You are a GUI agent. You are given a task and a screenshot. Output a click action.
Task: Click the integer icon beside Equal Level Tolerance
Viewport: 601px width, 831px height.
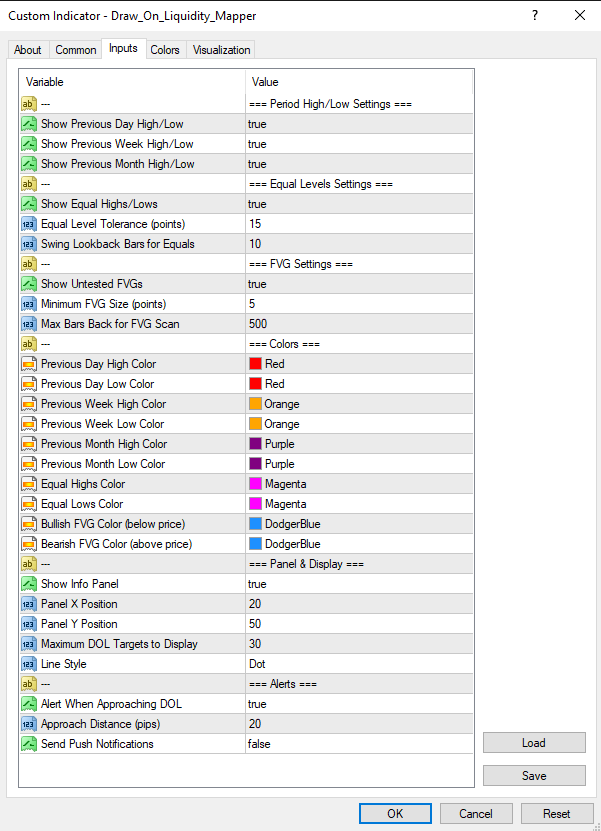point(29,224)
